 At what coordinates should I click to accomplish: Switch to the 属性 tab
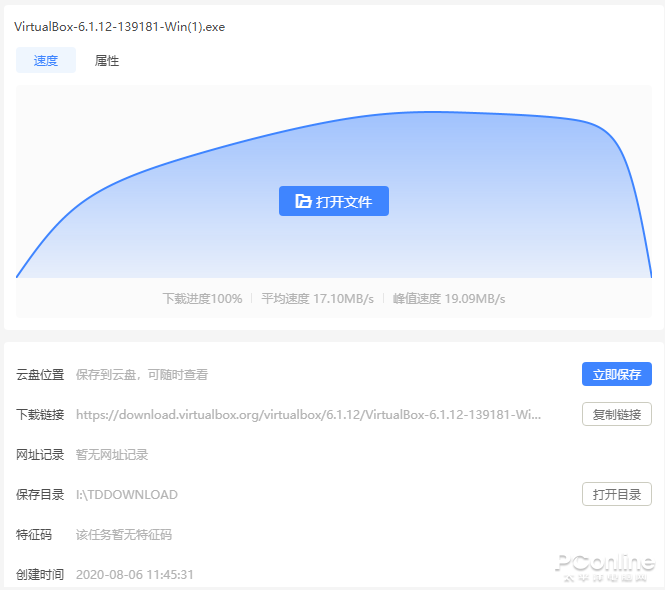point(107,61)
